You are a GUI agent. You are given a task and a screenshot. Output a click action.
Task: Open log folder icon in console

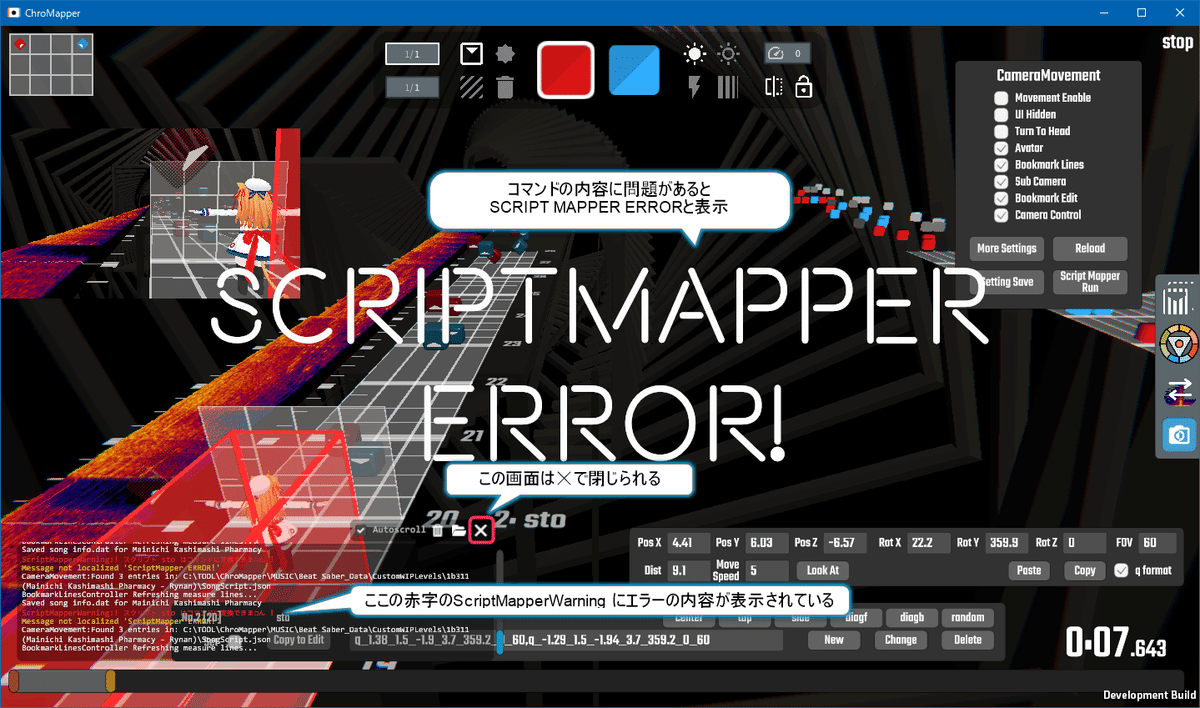[458, 530]
